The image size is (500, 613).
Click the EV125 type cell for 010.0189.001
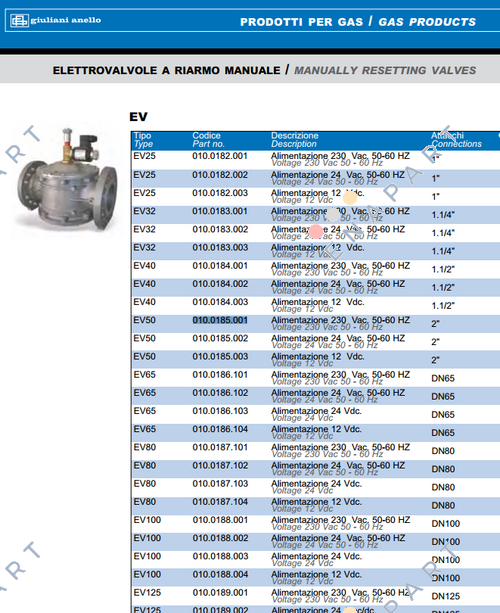147,593
